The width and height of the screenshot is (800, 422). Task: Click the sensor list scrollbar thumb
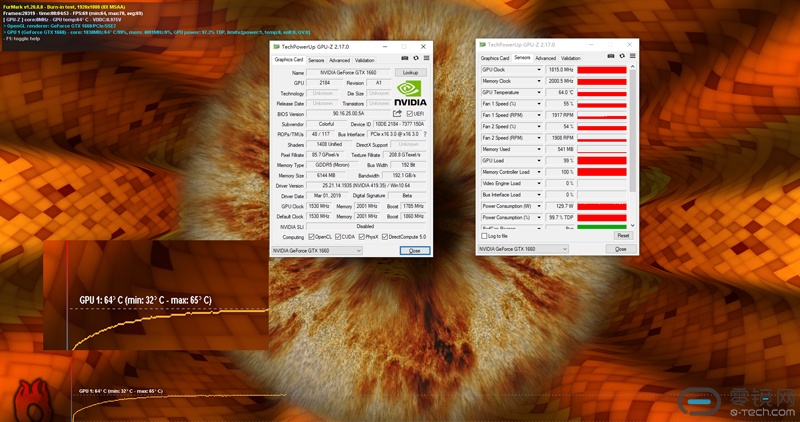pos(633,131)
